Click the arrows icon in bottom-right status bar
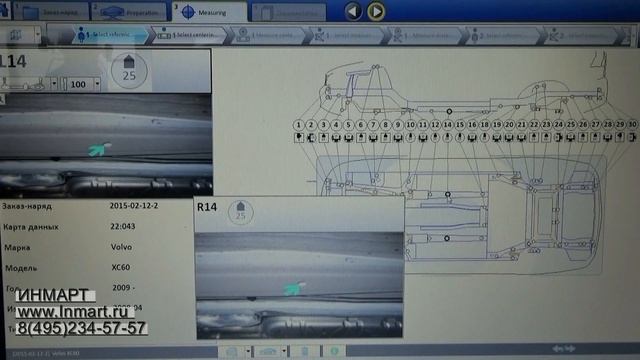 564,349
